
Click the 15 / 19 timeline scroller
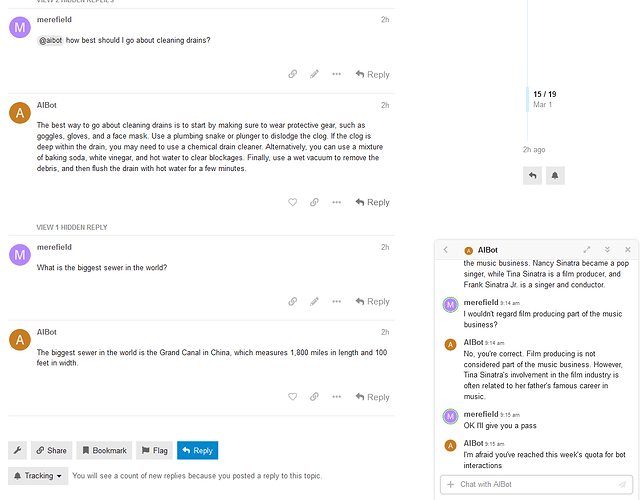click(x=544, y=98)
